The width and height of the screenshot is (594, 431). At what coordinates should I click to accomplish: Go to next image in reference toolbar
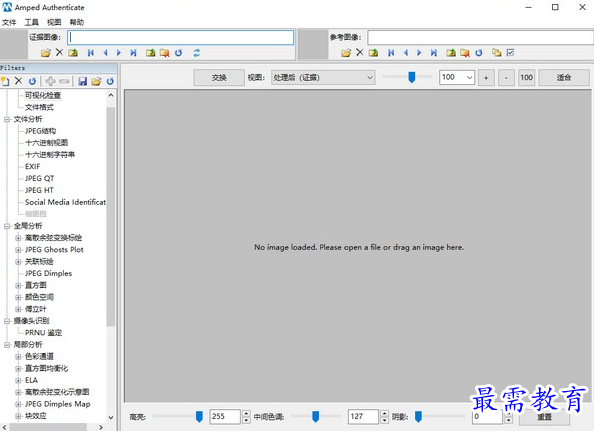(x=419, y=53)
